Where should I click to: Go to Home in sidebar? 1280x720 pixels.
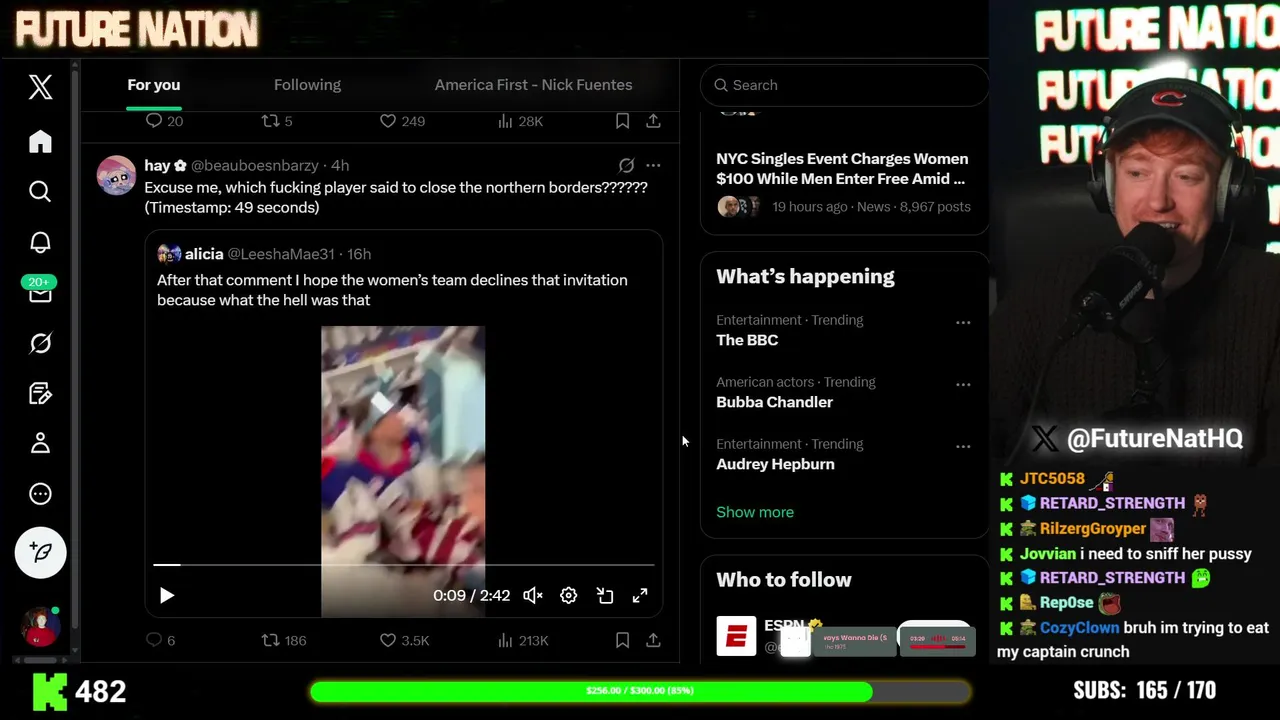coord(40,141)
